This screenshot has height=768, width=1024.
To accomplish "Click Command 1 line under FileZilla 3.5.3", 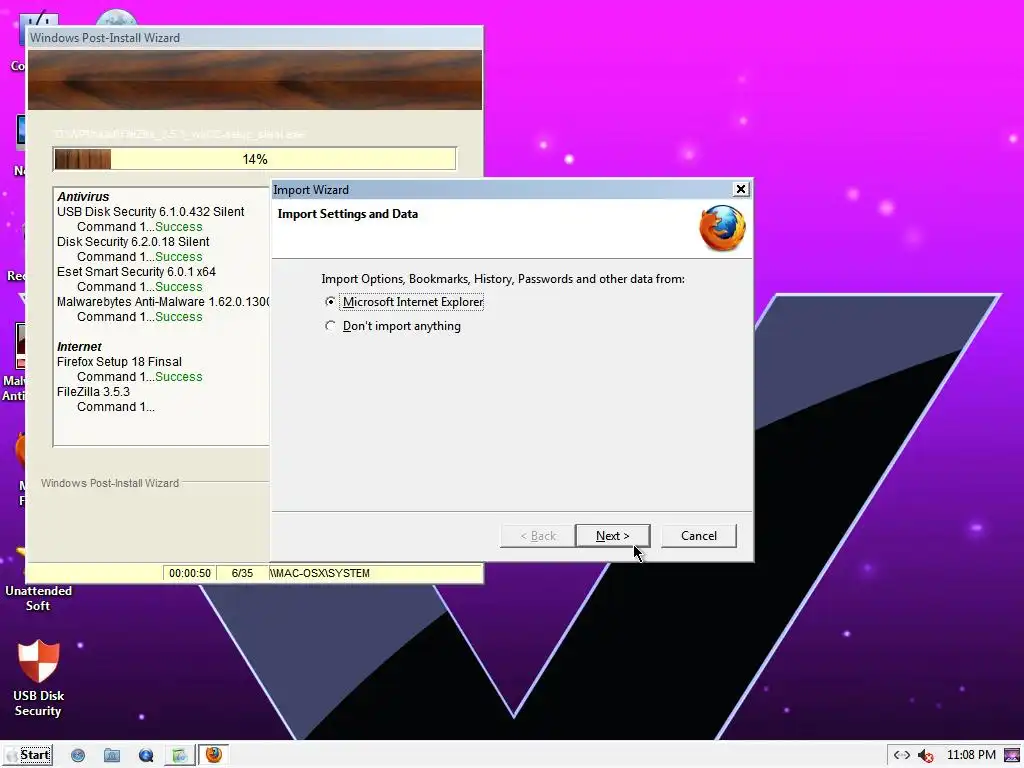I will [116, 407].
